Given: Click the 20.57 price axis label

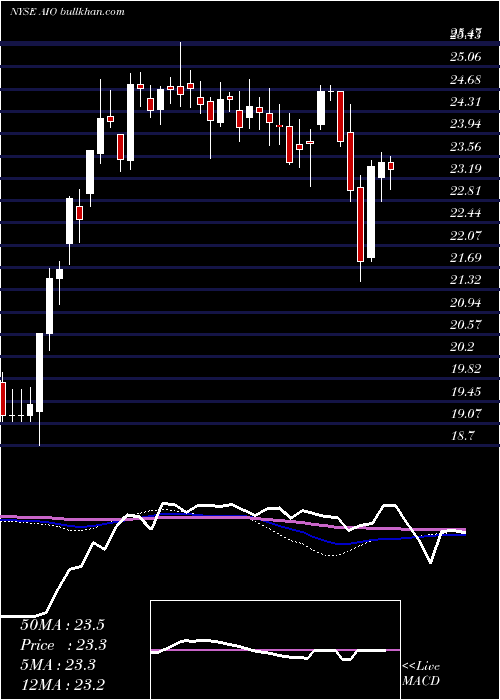Looking at the screenshot, I should [466, 325].
